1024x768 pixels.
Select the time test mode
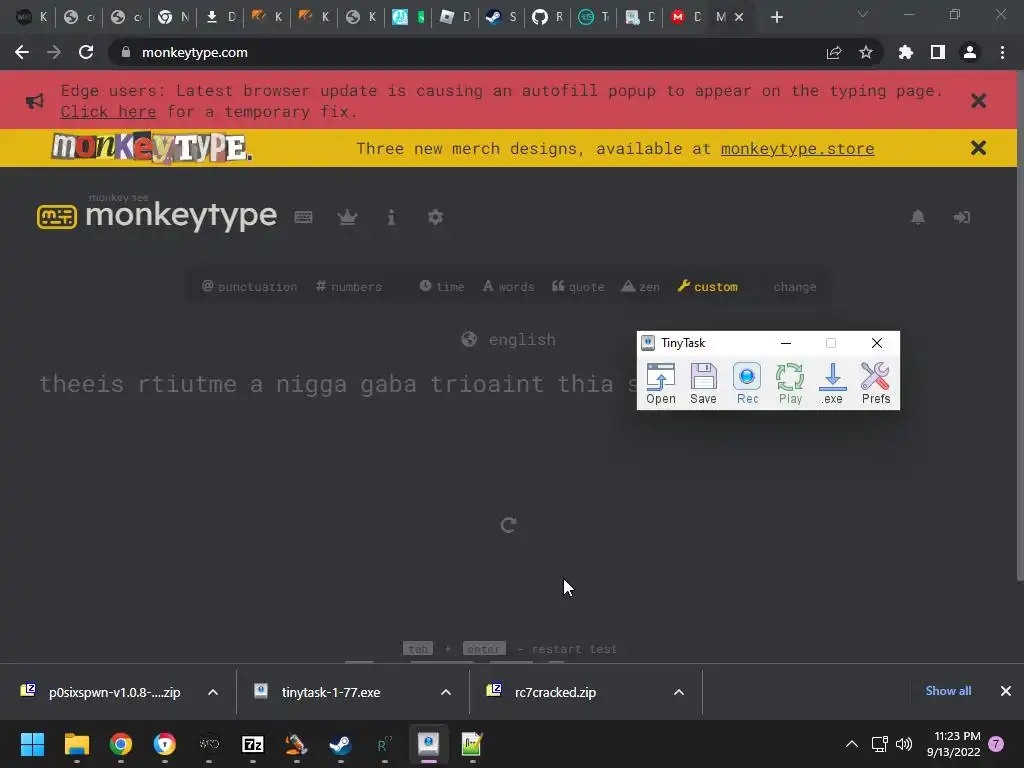tap(441, 287)
